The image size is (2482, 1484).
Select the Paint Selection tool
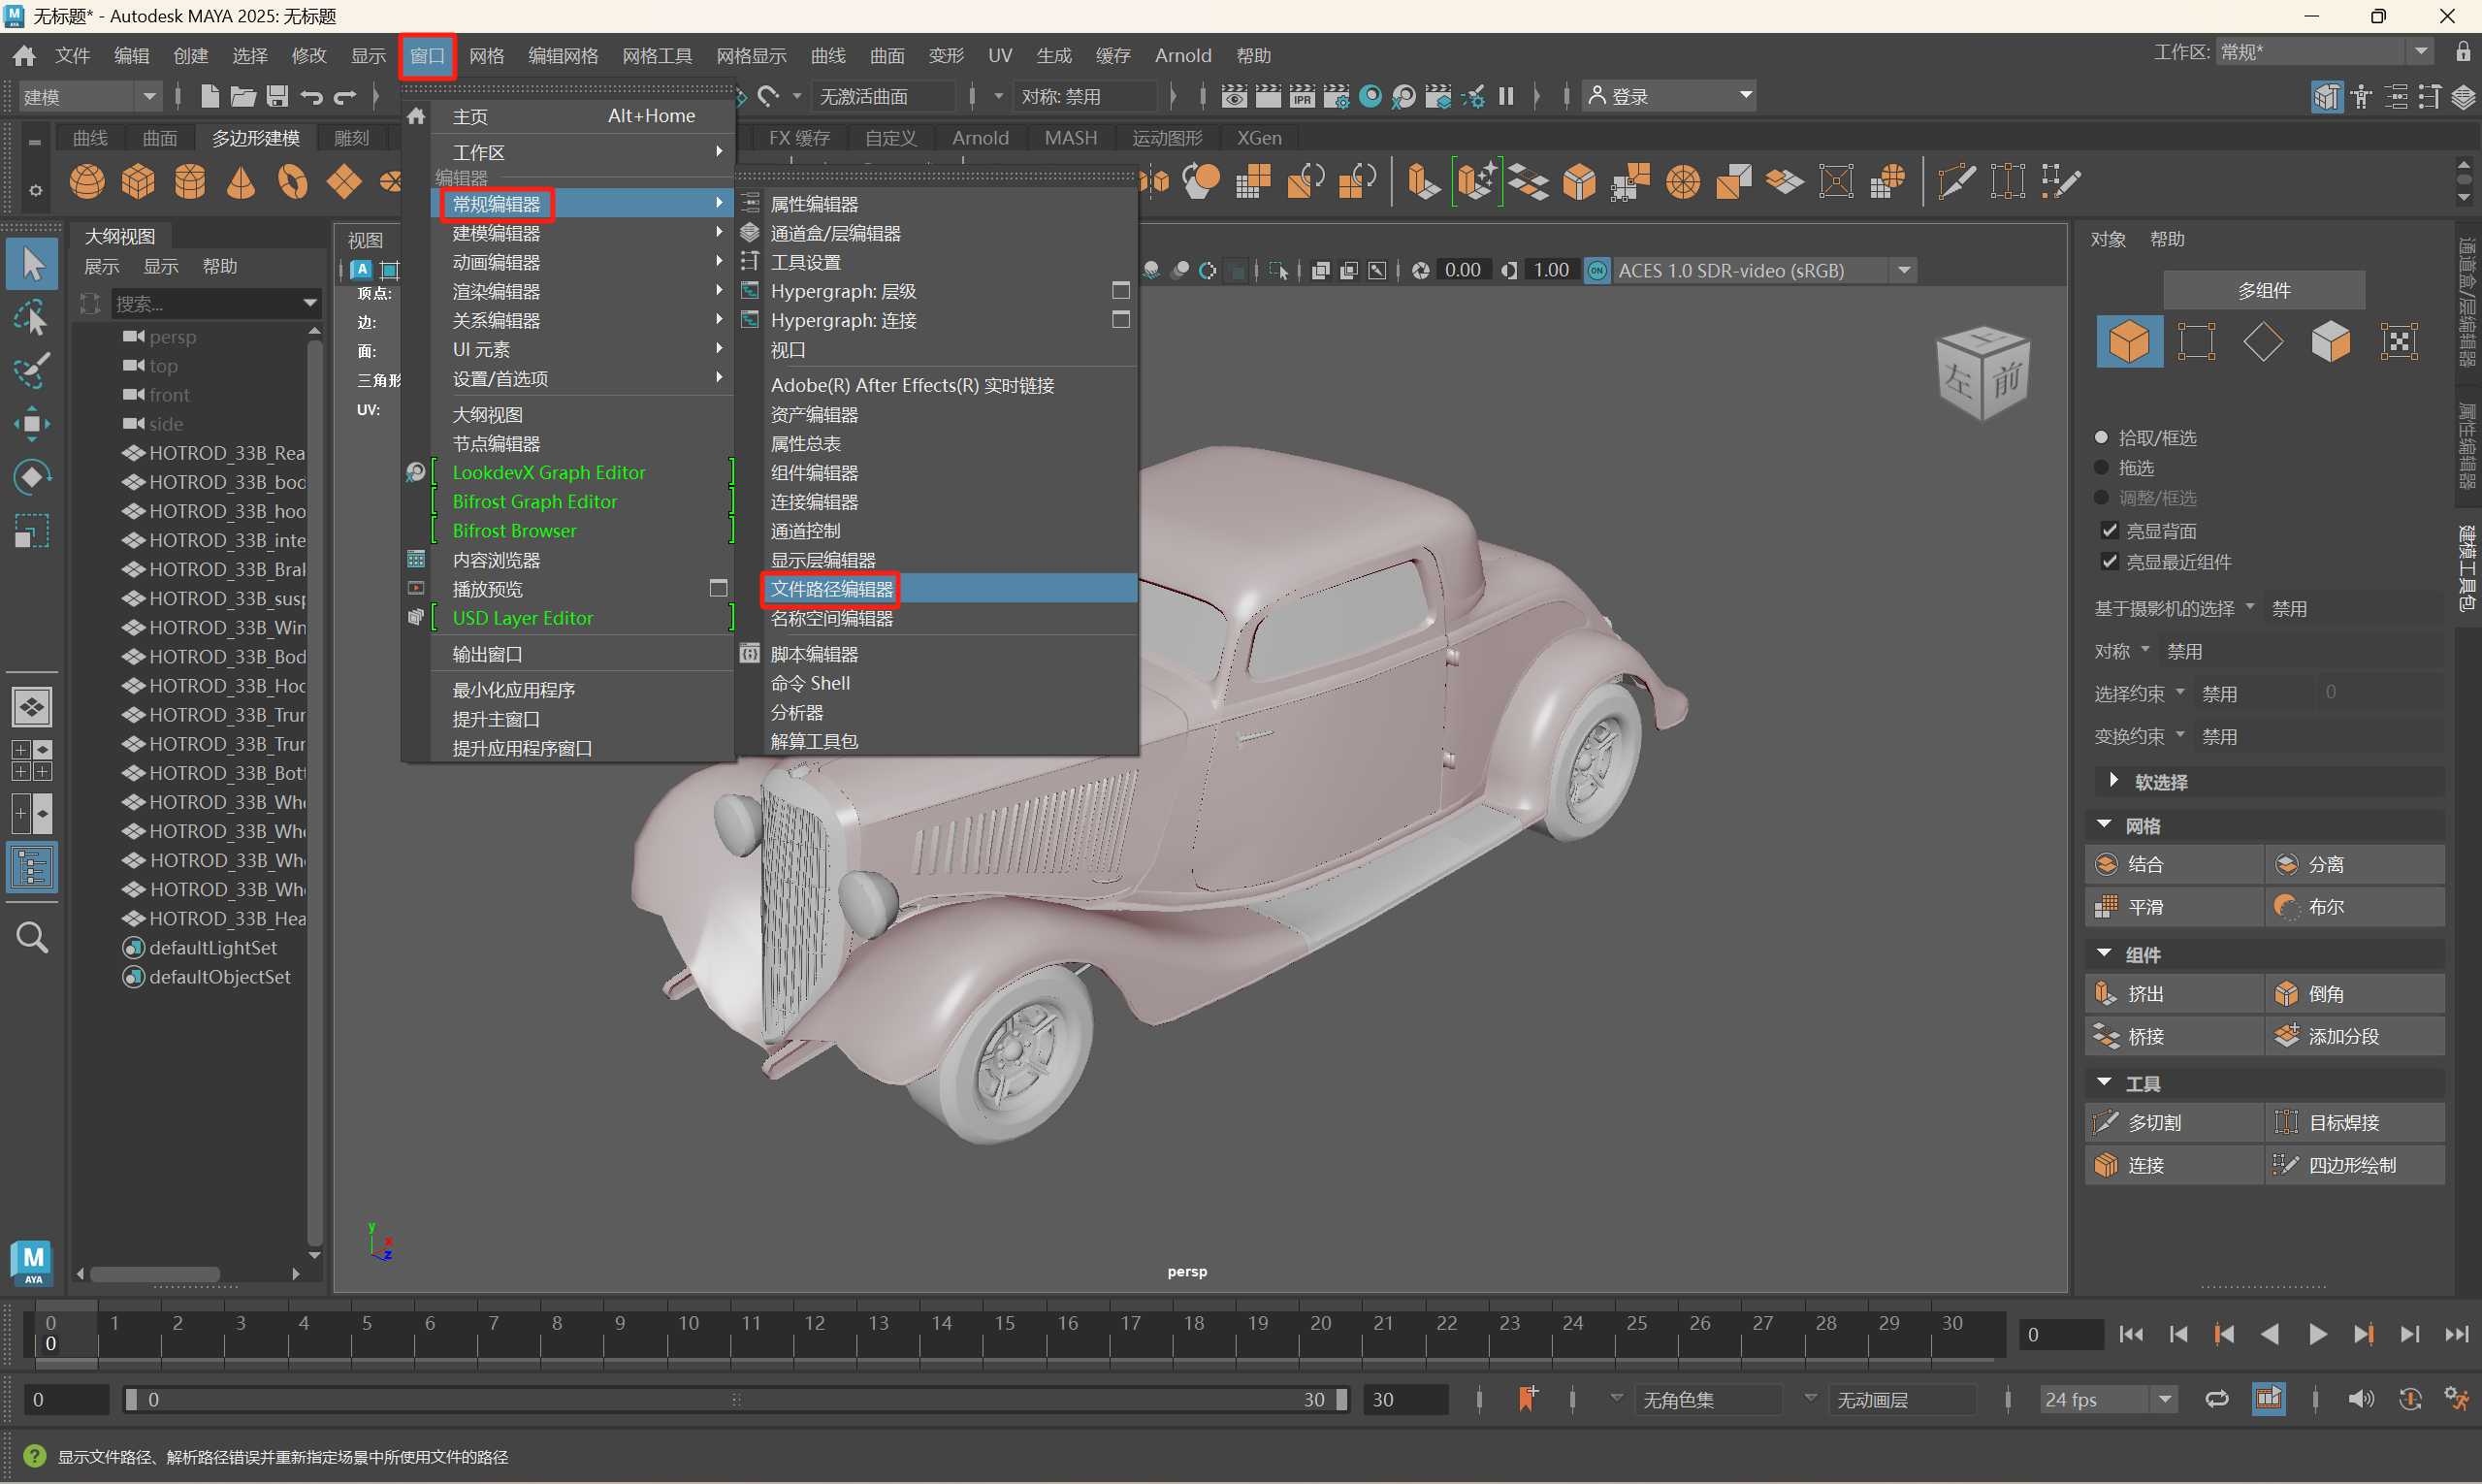(x=31, y=370)
